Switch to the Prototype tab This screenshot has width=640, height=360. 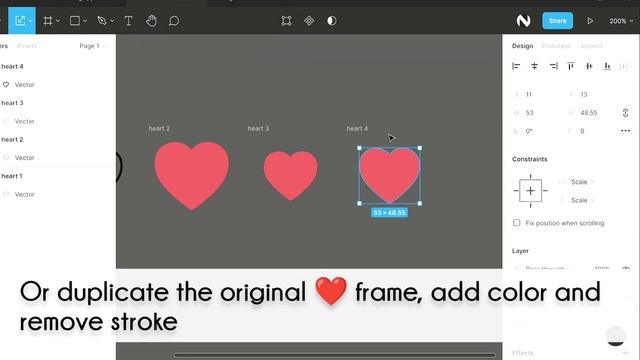(x=556, y=46)
